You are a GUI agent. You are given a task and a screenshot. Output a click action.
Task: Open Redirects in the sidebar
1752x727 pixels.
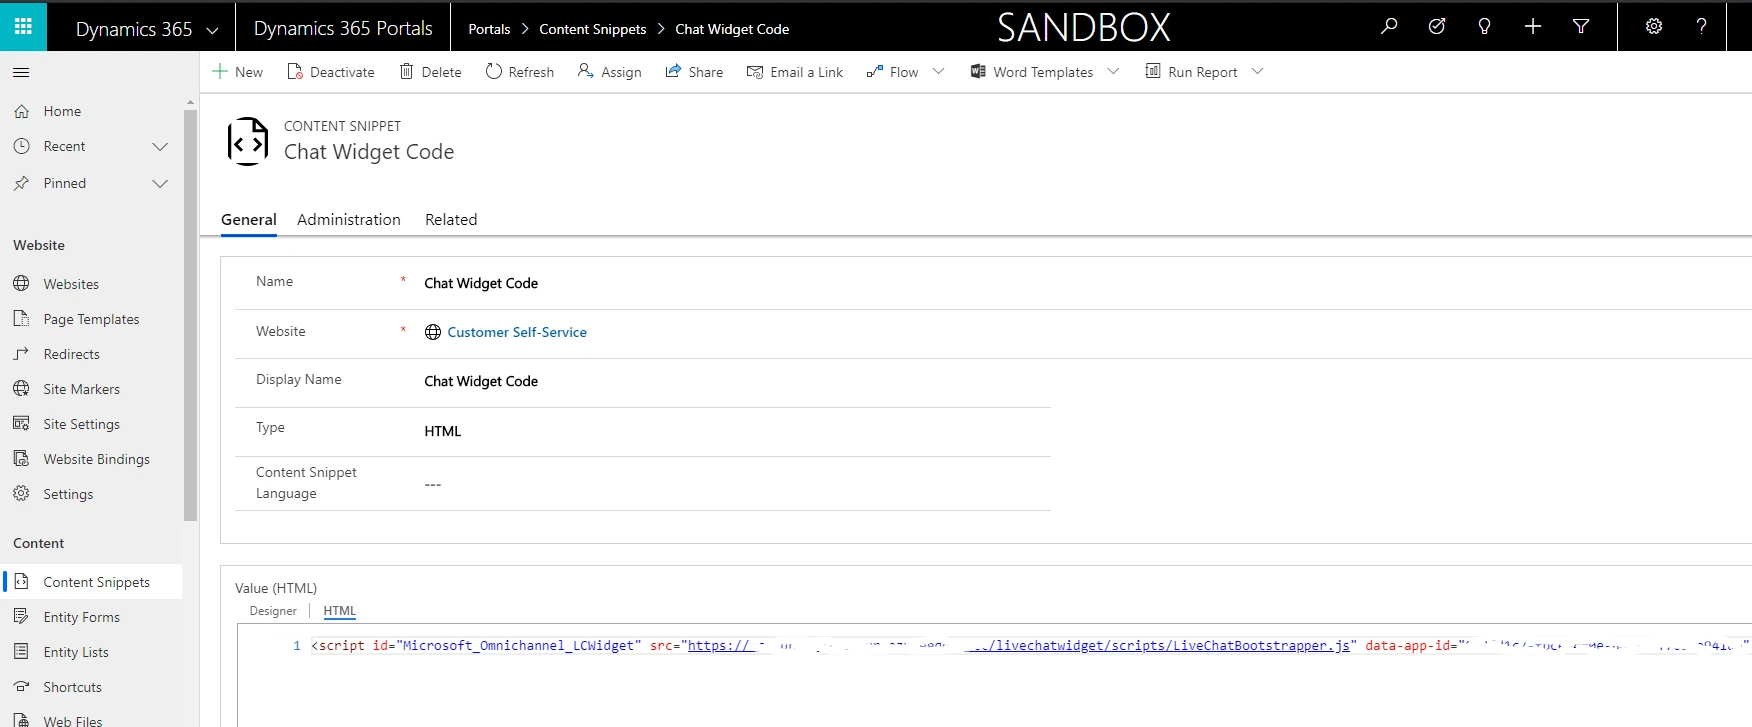[x=71, y=354]
